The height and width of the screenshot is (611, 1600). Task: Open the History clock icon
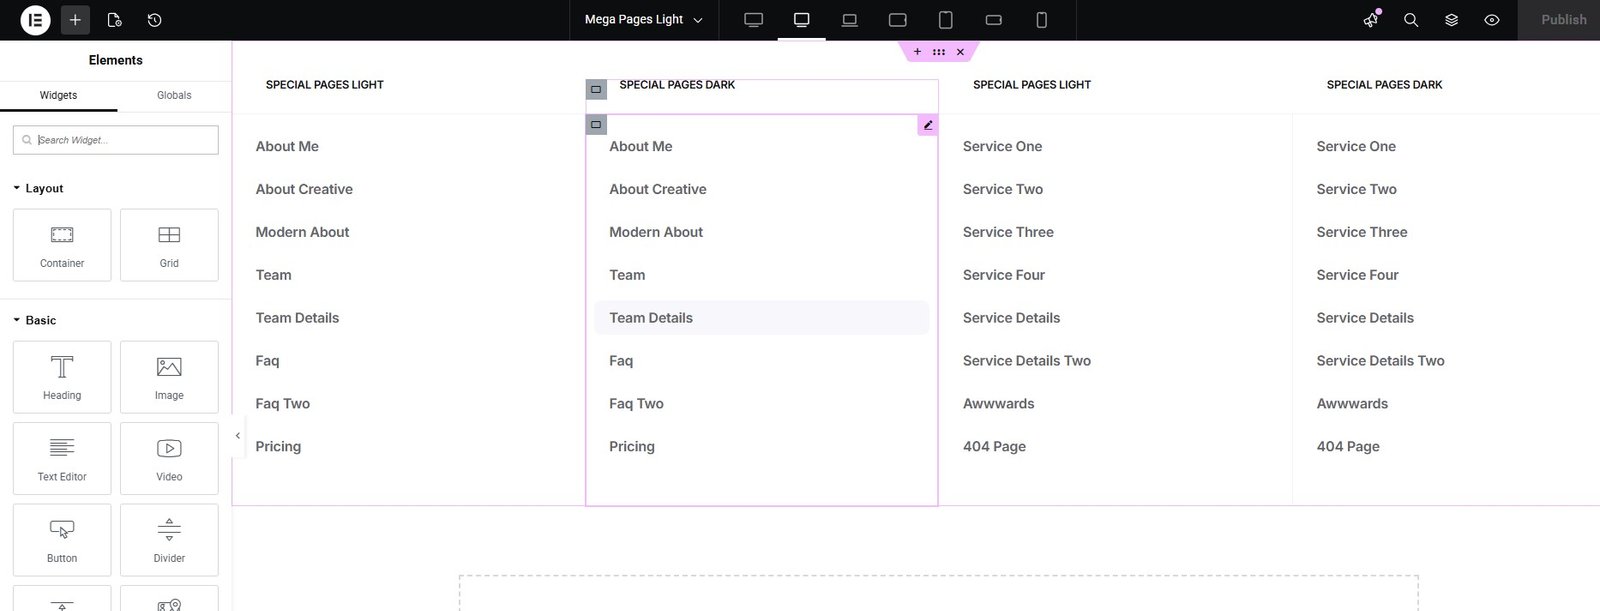[154, 20]
